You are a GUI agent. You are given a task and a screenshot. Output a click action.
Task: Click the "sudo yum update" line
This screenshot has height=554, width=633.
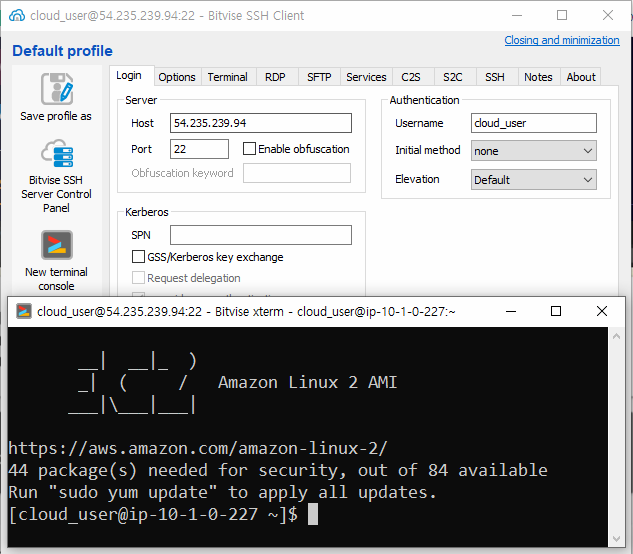tap(222, 493)
